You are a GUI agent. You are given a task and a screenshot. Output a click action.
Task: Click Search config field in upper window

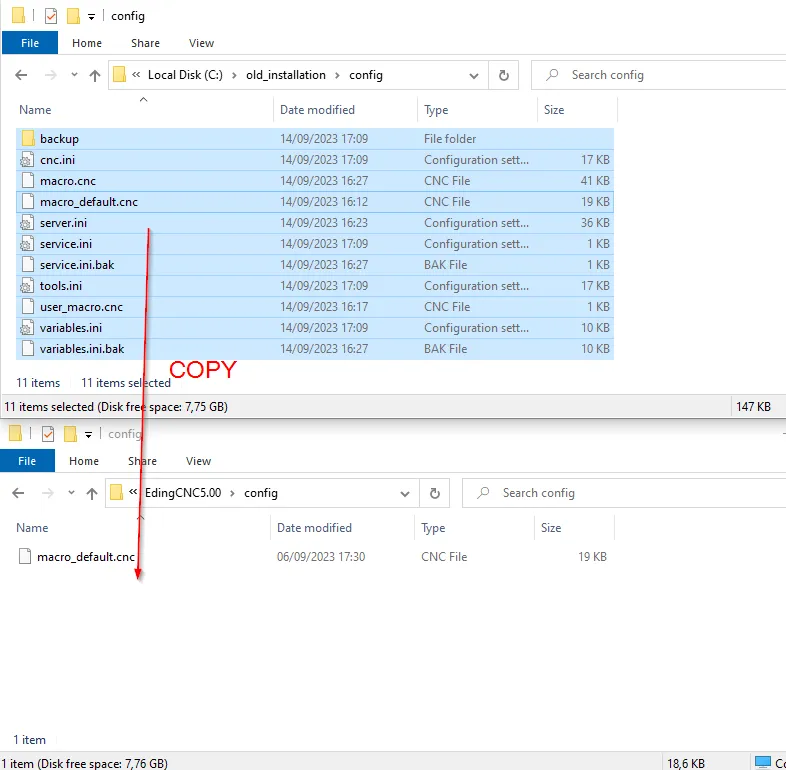[x=659, y=75]
